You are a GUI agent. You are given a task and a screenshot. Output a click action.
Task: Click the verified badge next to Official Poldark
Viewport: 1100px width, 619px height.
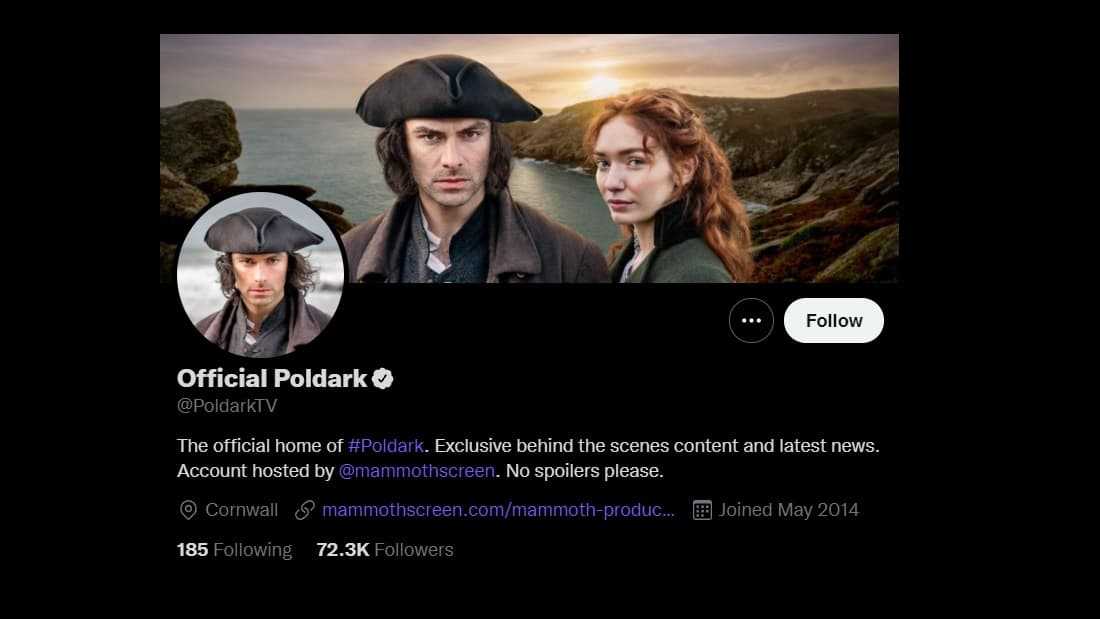pyautogui.click(x=383, y=378)
